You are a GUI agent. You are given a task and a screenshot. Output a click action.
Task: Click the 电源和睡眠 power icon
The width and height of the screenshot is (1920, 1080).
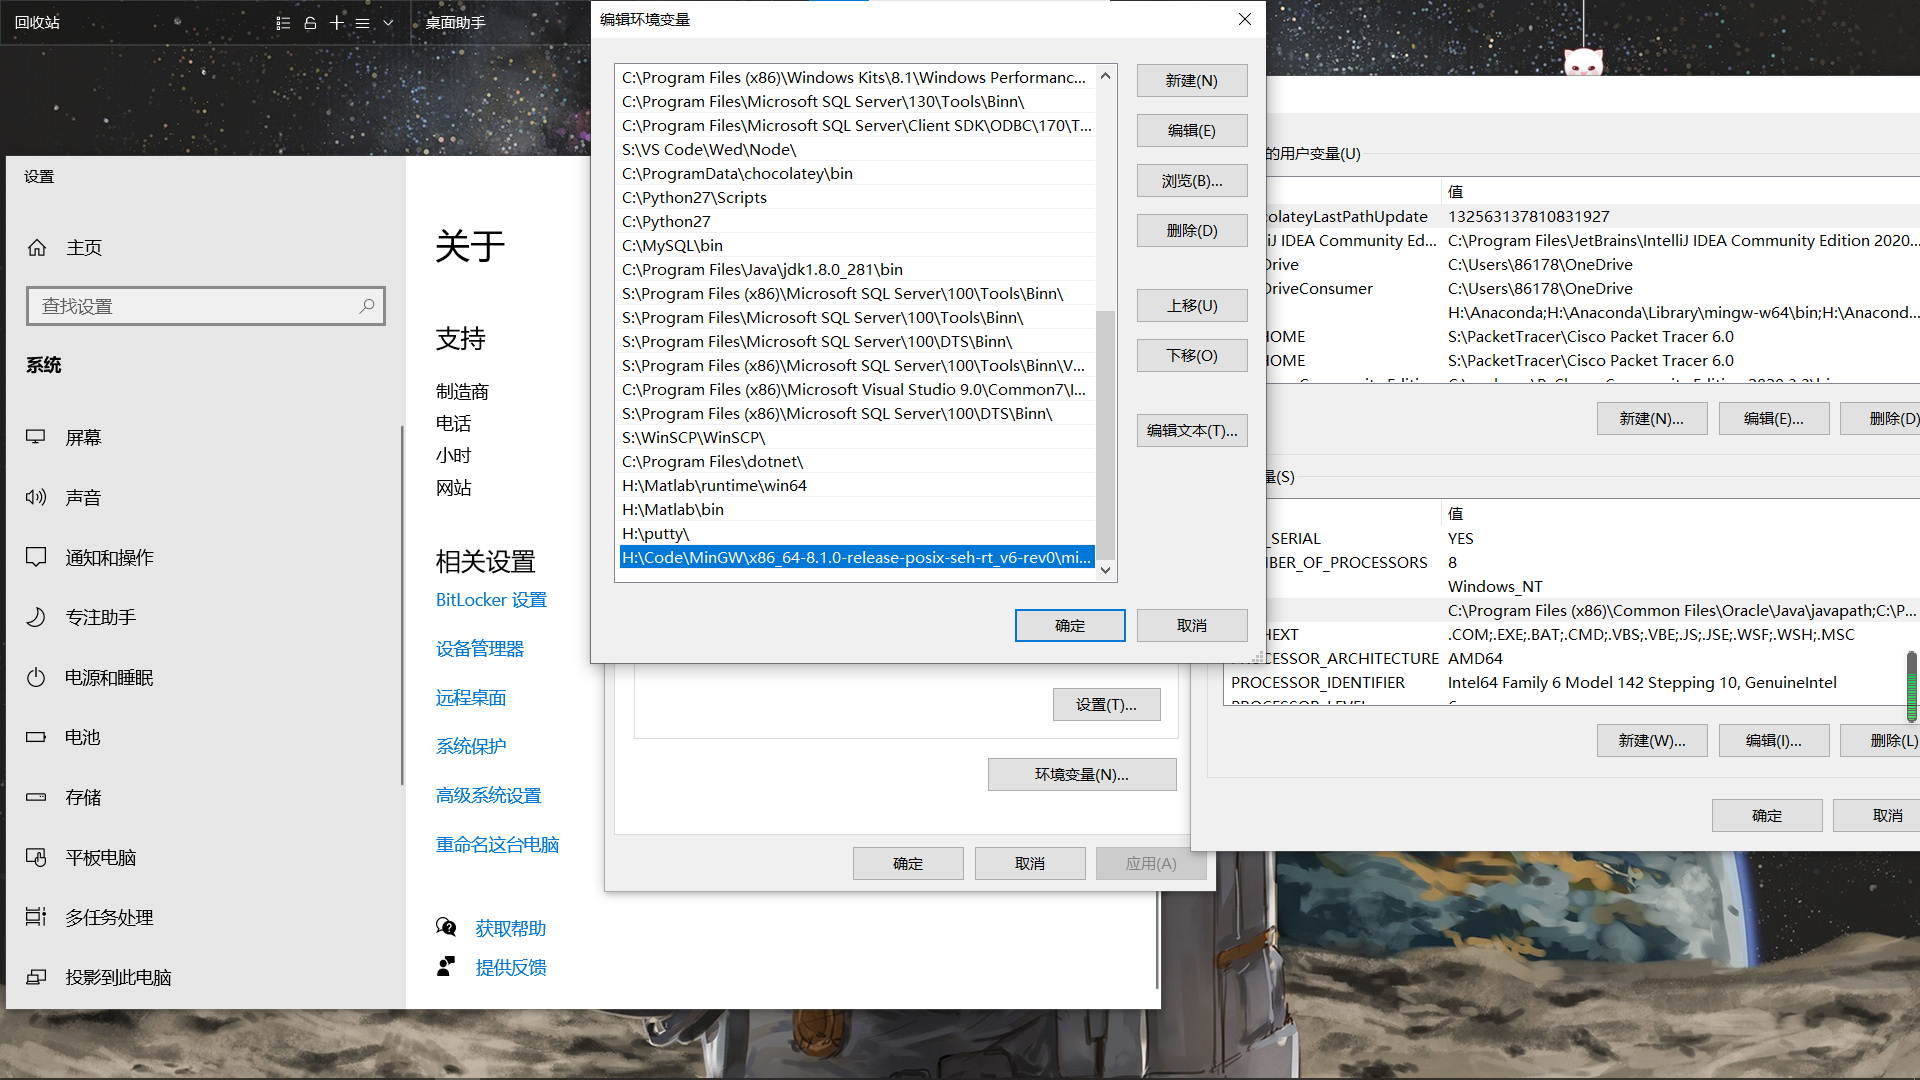tap(36, 677)
